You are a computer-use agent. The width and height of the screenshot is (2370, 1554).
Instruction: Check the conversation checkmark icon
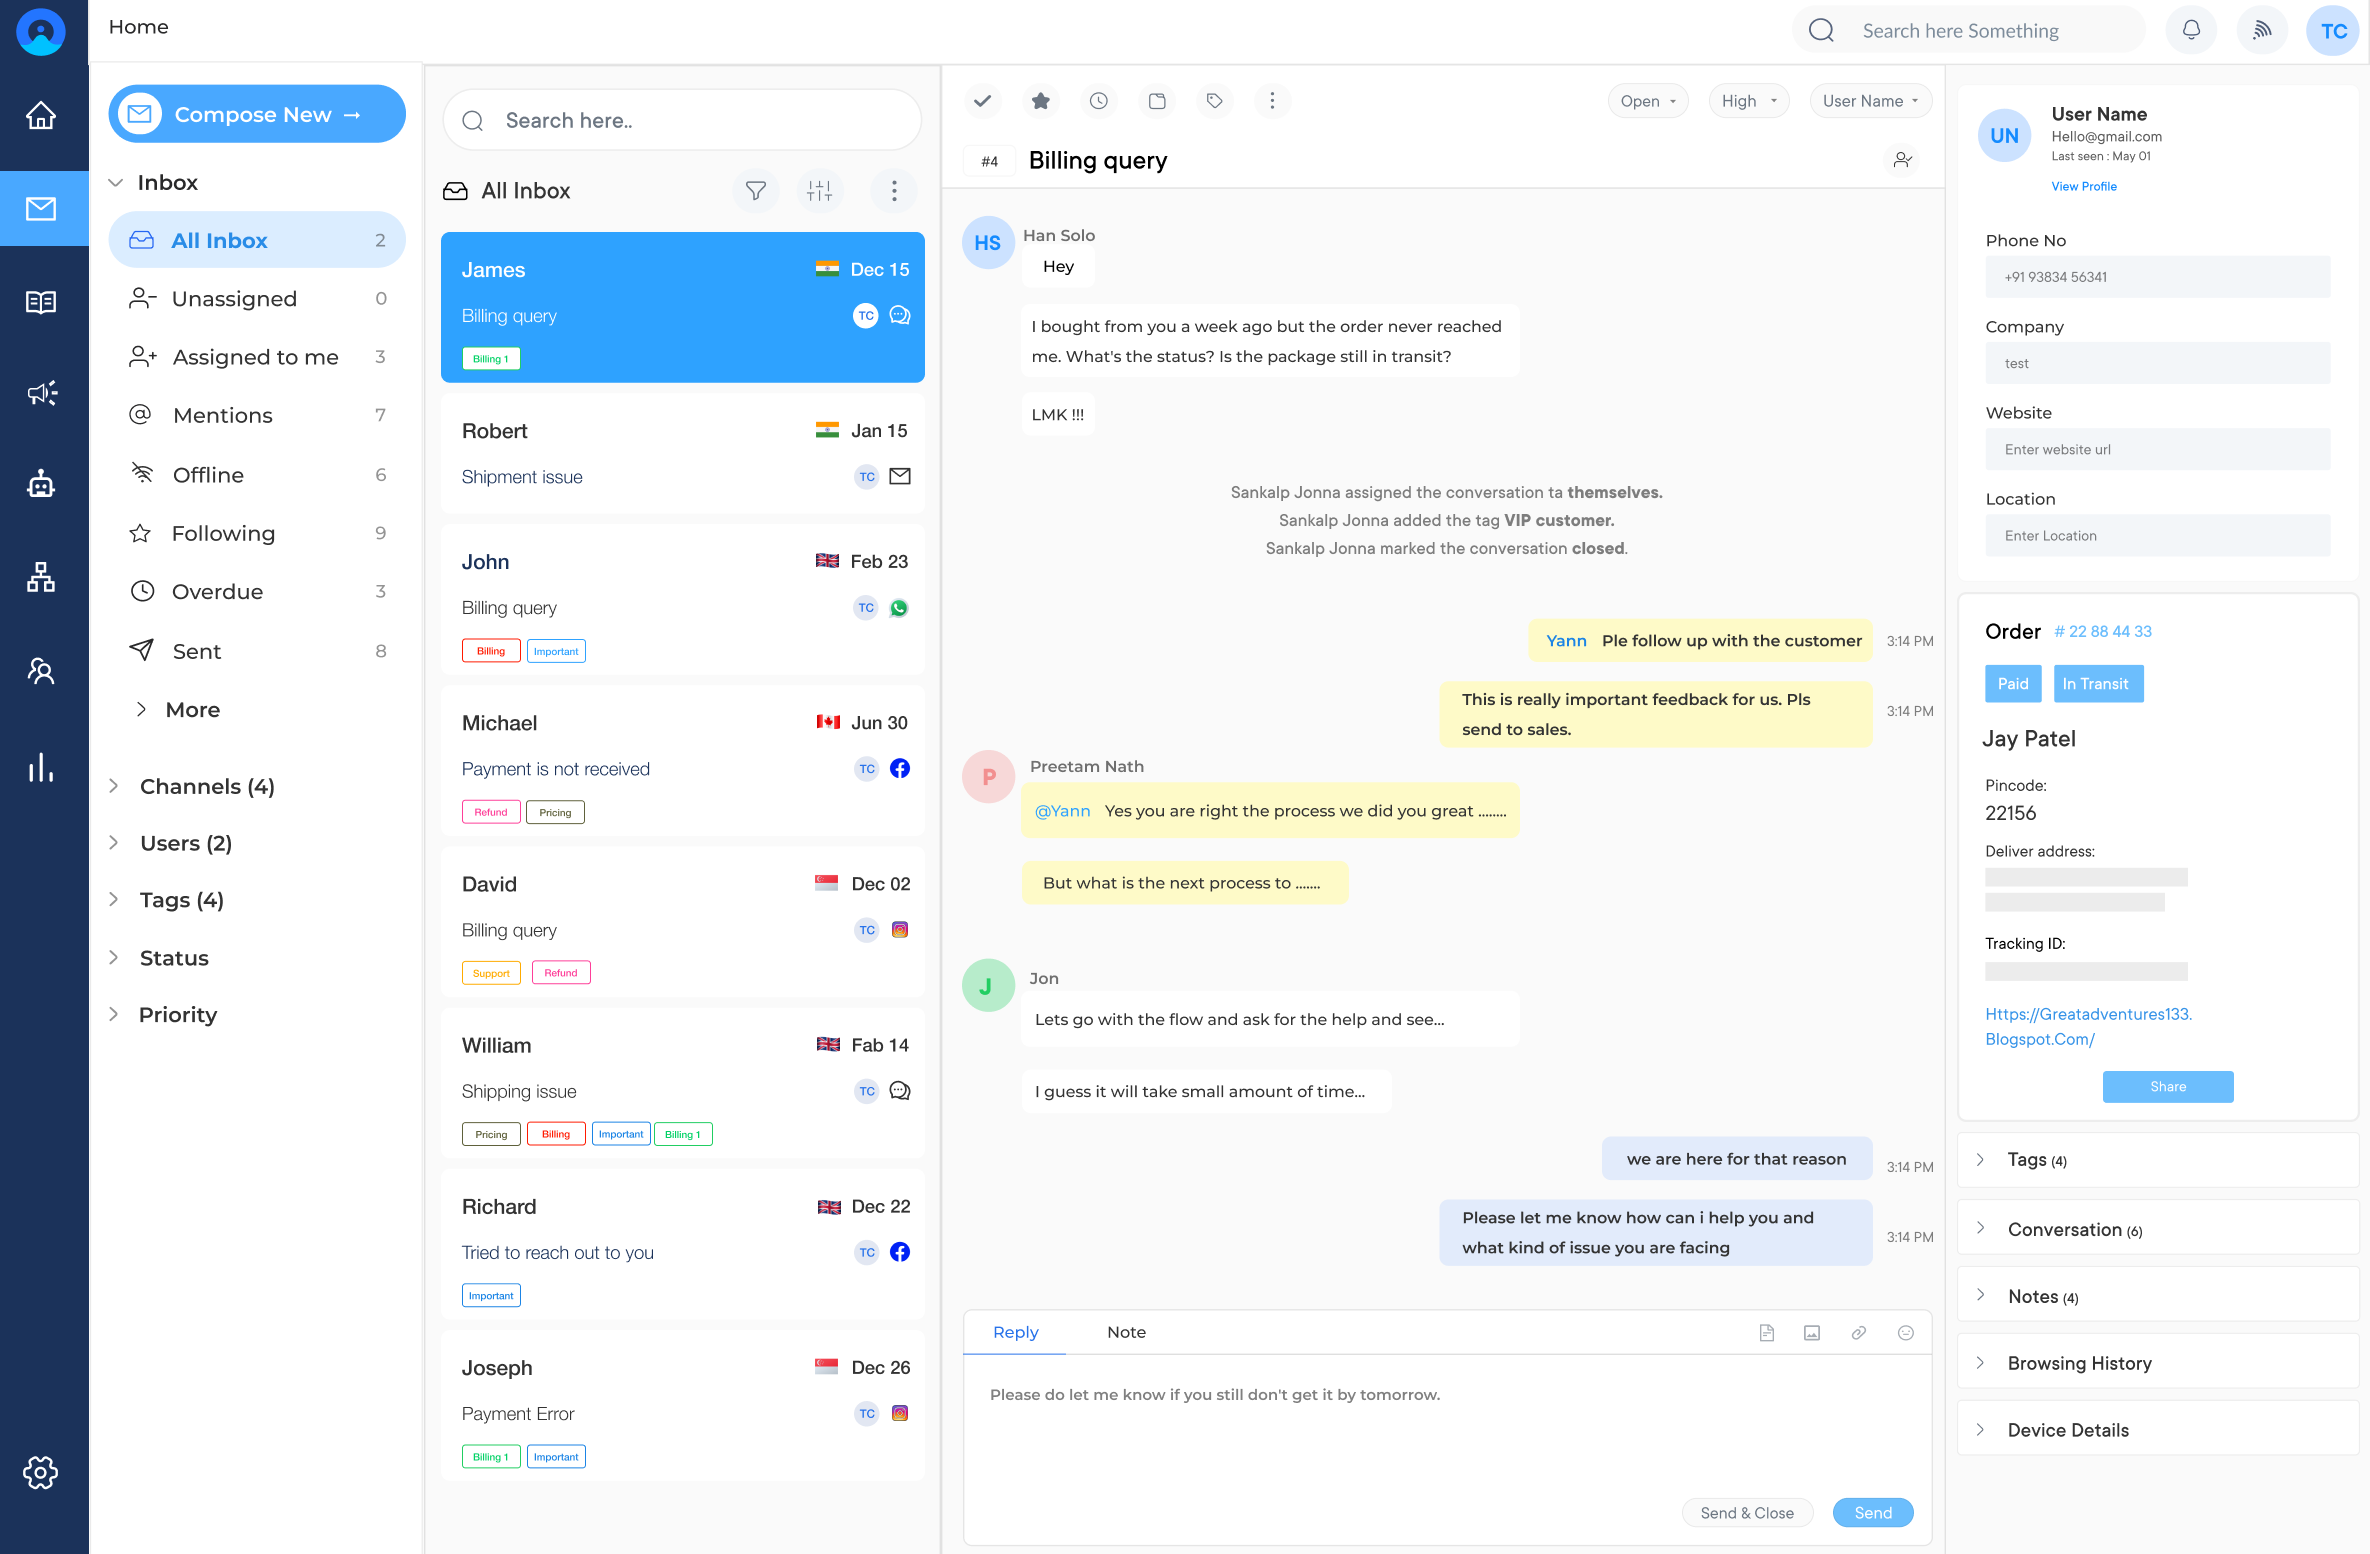coord(983,101)
